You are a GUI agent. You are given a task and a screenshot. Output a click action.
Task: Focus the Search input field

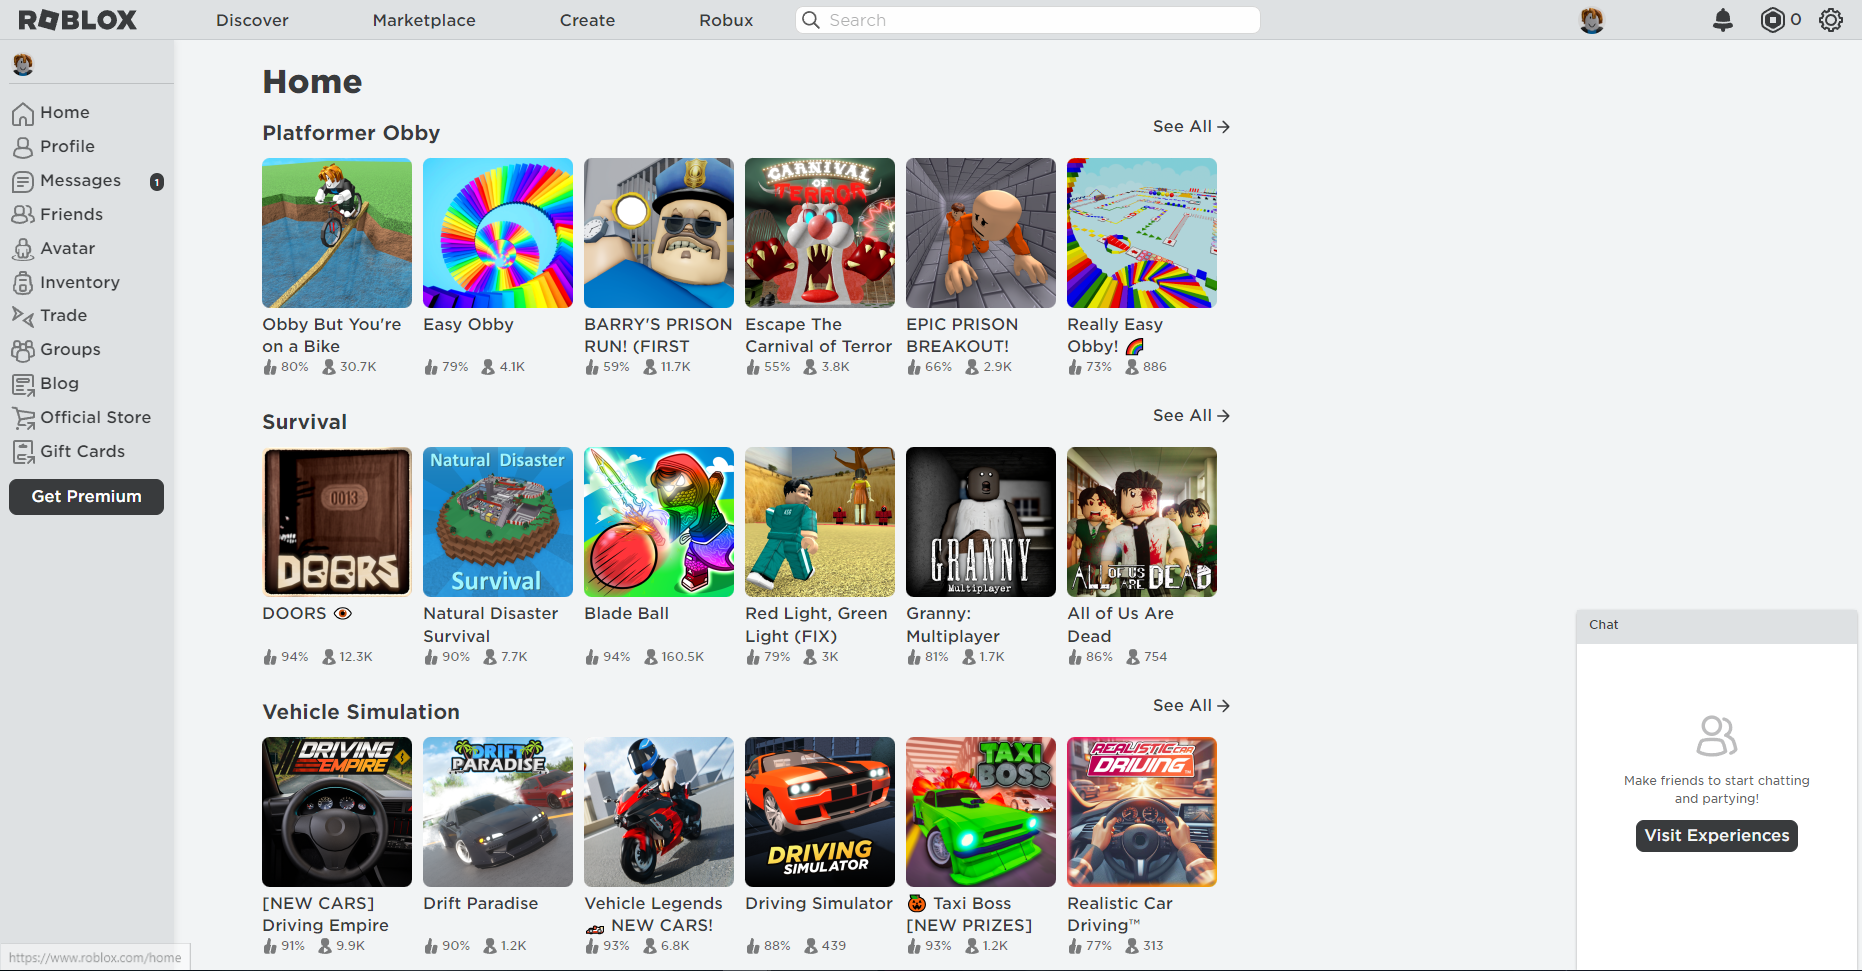(1028, 20)
